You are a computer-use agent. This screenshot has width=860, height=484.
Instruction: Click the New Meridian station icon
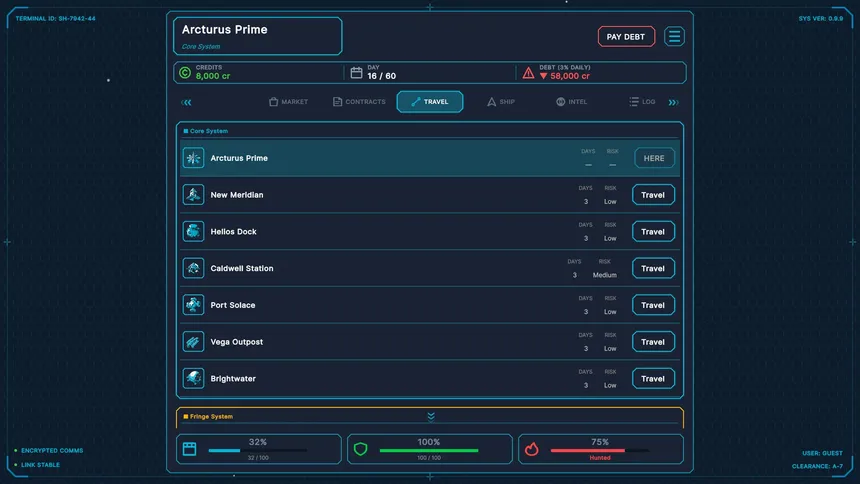[x=193, y=195]
